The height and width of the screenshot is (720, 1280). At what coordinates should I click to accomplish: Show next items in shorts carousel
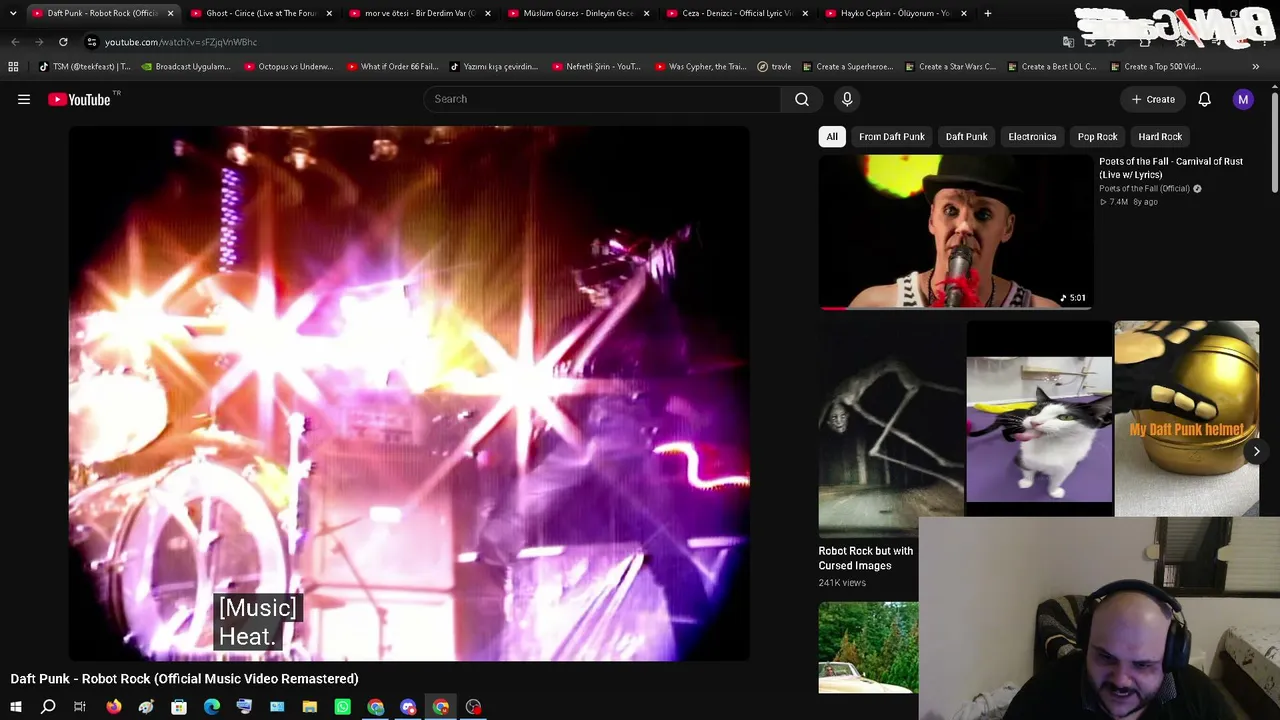[x=1256, y=451]
